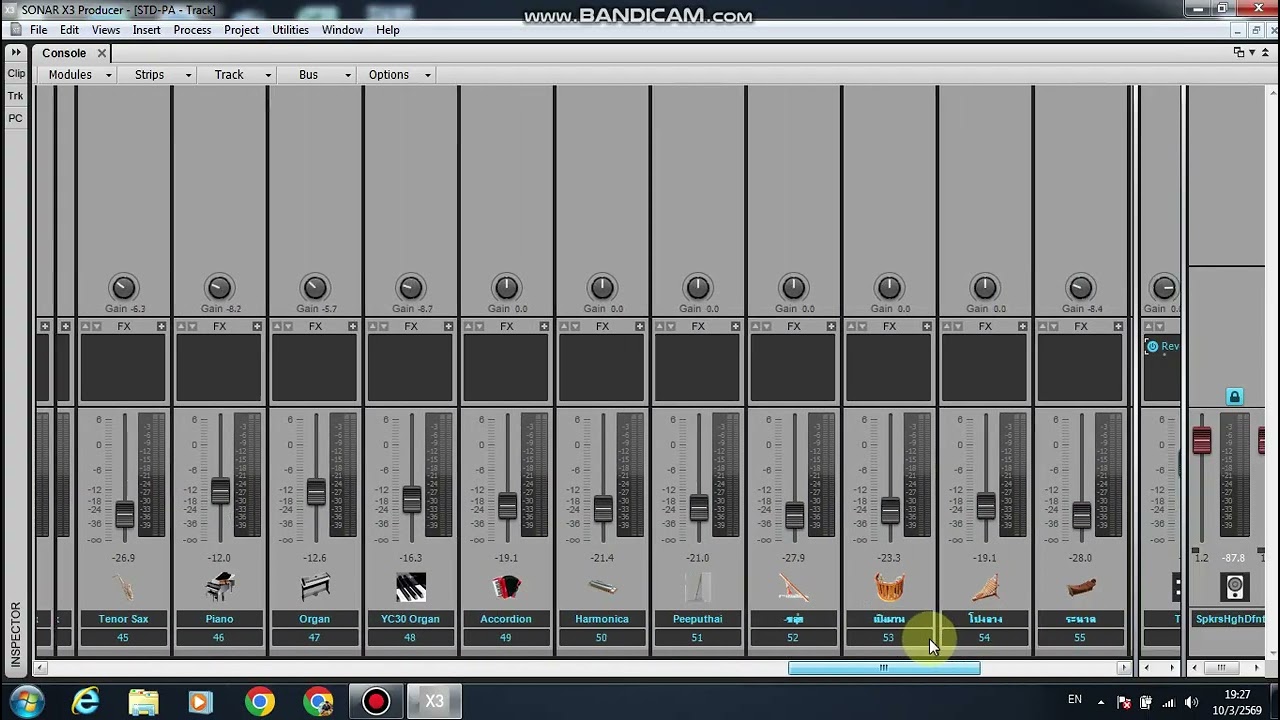The height and width of the screenshot is (720, 1280).
Task: Click the instrument icon on strip 52
Action: (793, 587)
